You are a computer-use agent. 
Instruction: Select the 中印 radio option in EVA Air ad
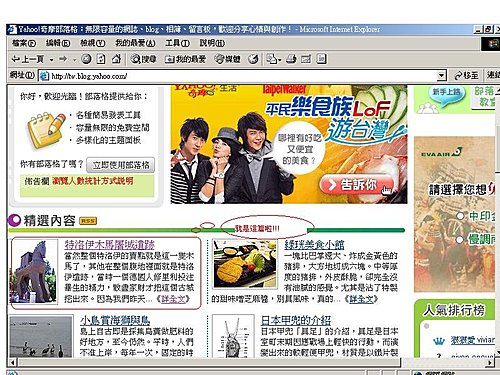pyautogui.click(x=460, y=216)
